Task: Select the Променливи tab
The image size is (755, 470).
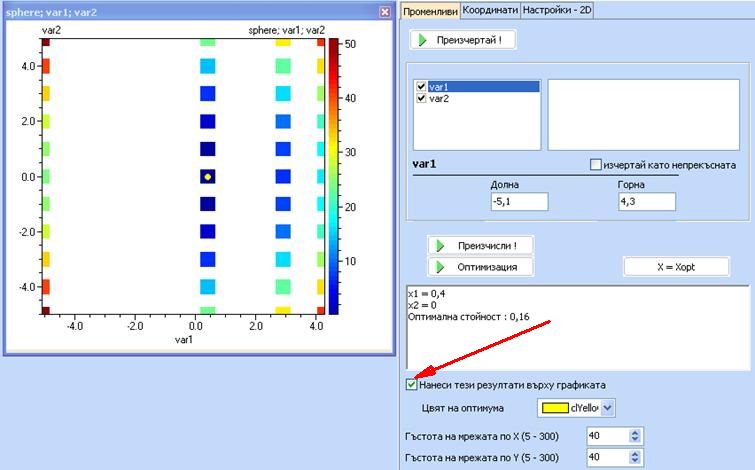Action: 430,9
